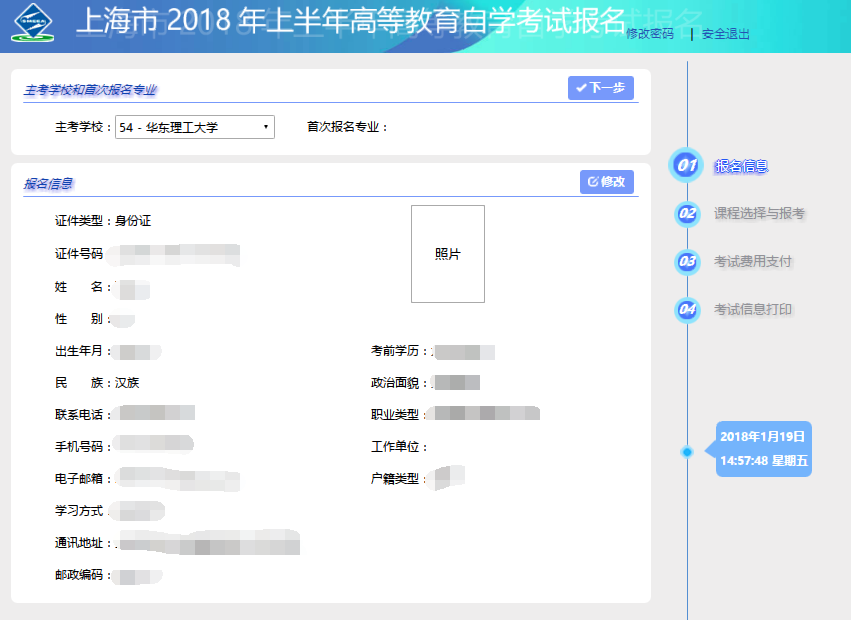
Task: Click the 报名信息 panel heading
Action: point(49,184)
